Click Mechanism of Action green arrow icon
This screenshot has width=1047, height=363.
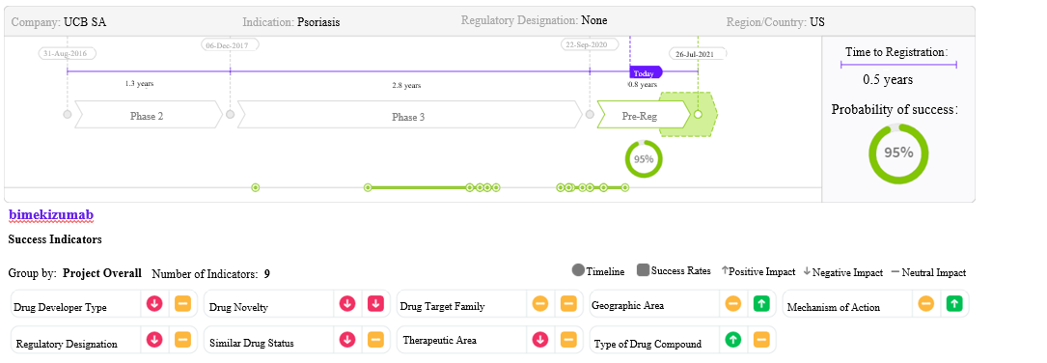pos(955,304)
